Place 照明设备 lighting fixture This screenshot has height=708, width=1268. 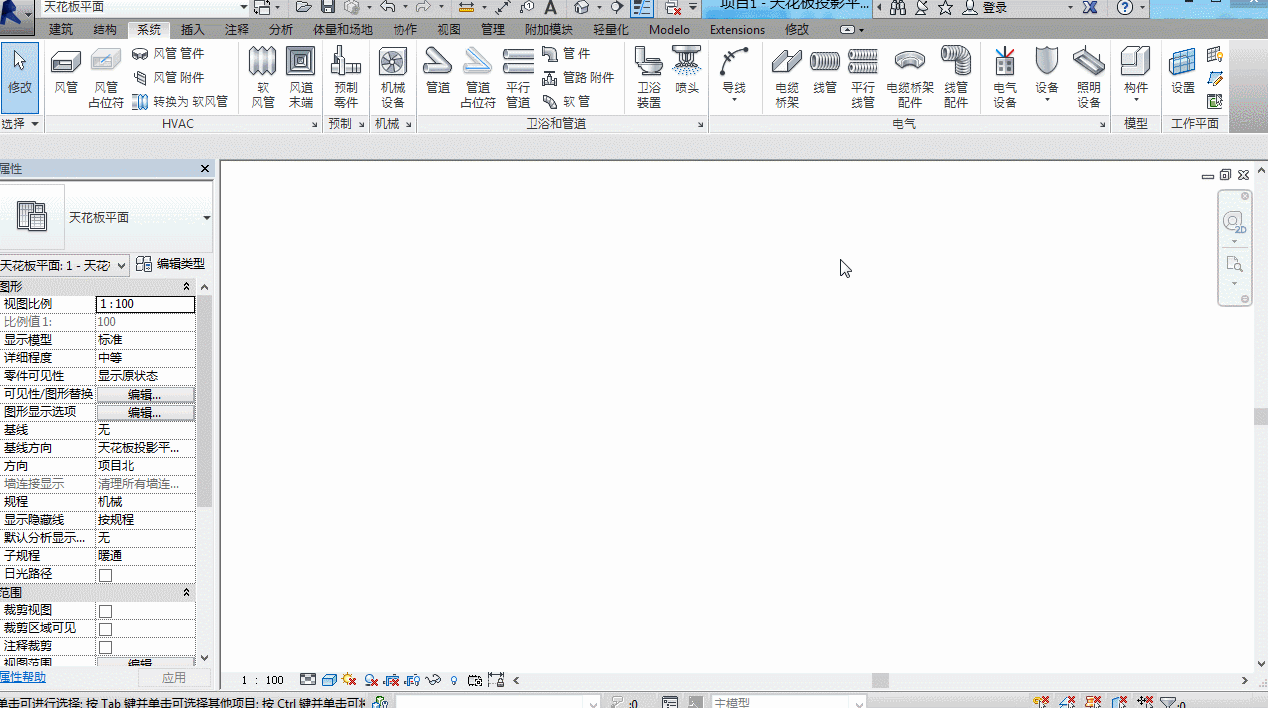[x=1089, y=78]
